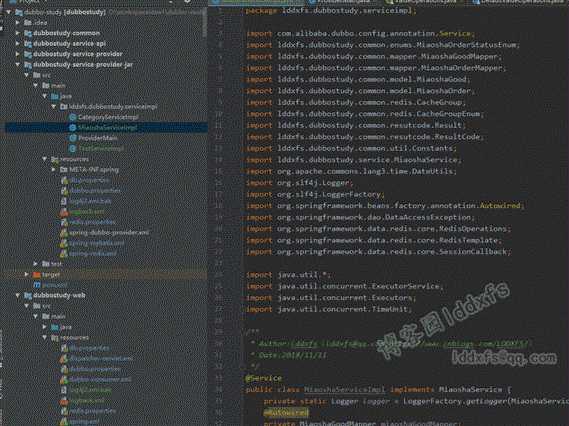
Task: Click the MiaoshaServiceImpl class icon
Action: pyautogui.click(x=73, y=128)
